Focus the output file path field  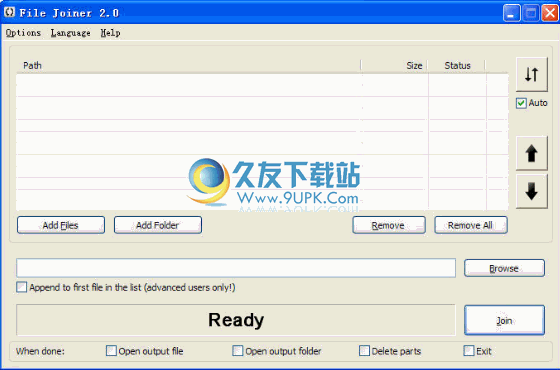click(x=236, y=268)
